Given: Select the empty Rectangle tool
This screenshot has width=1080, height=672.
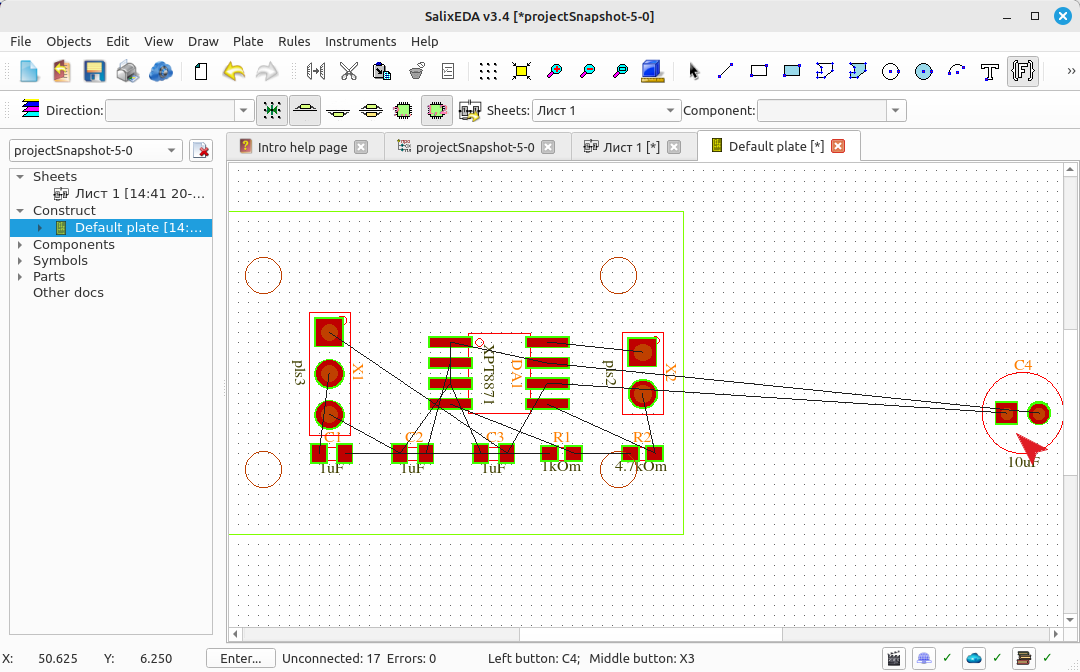Looking at the screenshot, I should (758, 71).
